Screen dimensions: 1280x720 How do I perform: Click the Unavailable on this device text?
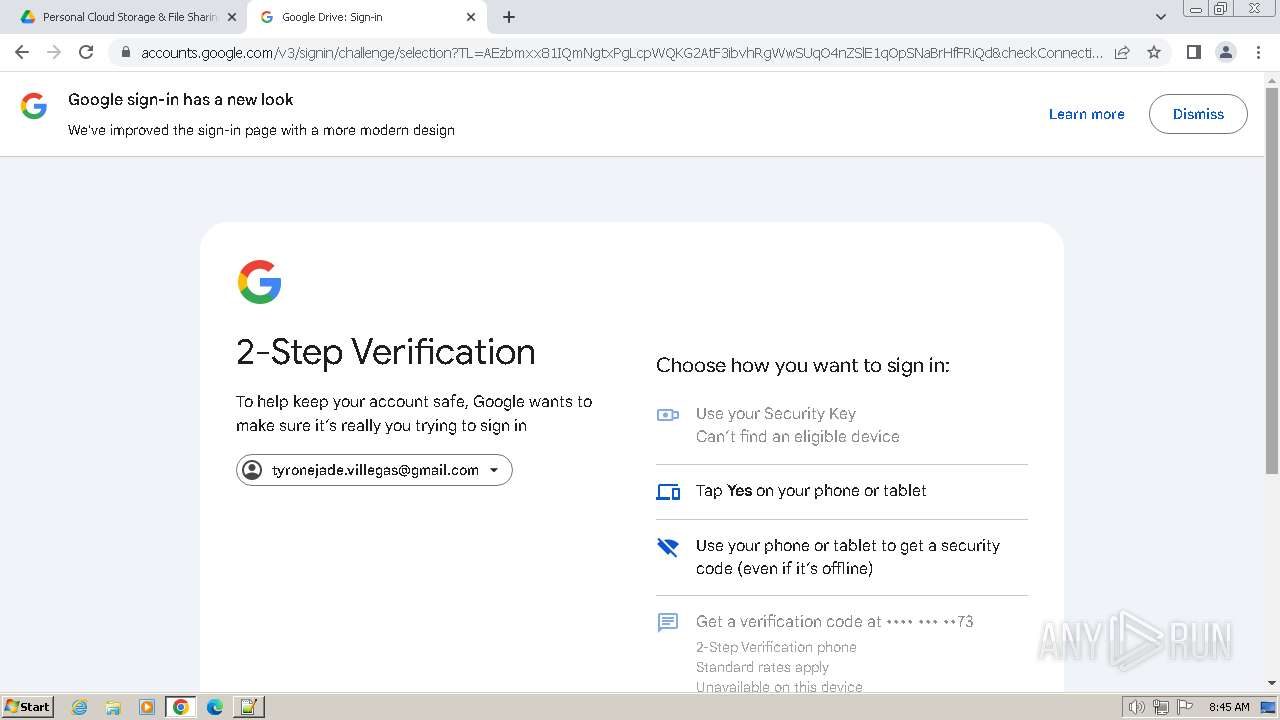(x=779, y=686)
